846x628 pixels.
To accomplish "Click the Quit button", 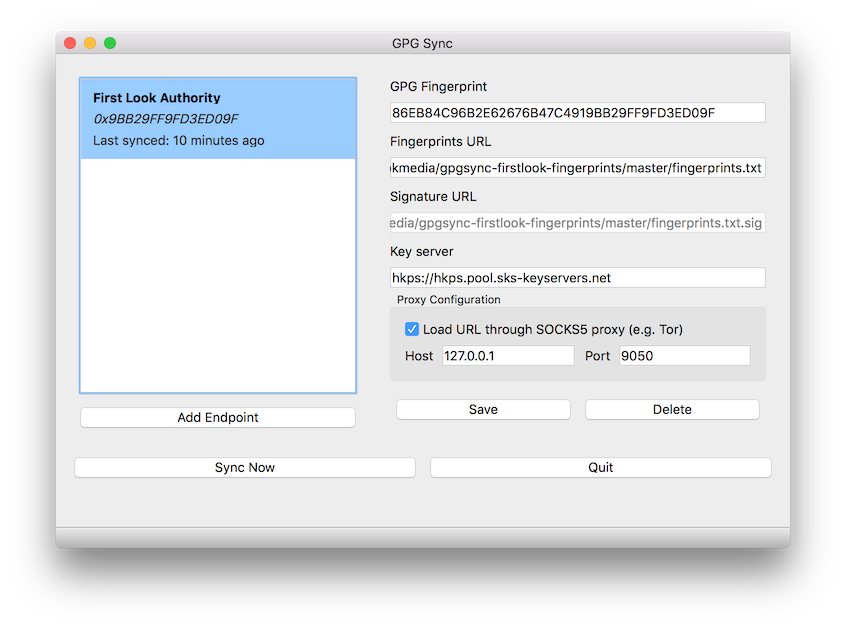I will 601,468.
